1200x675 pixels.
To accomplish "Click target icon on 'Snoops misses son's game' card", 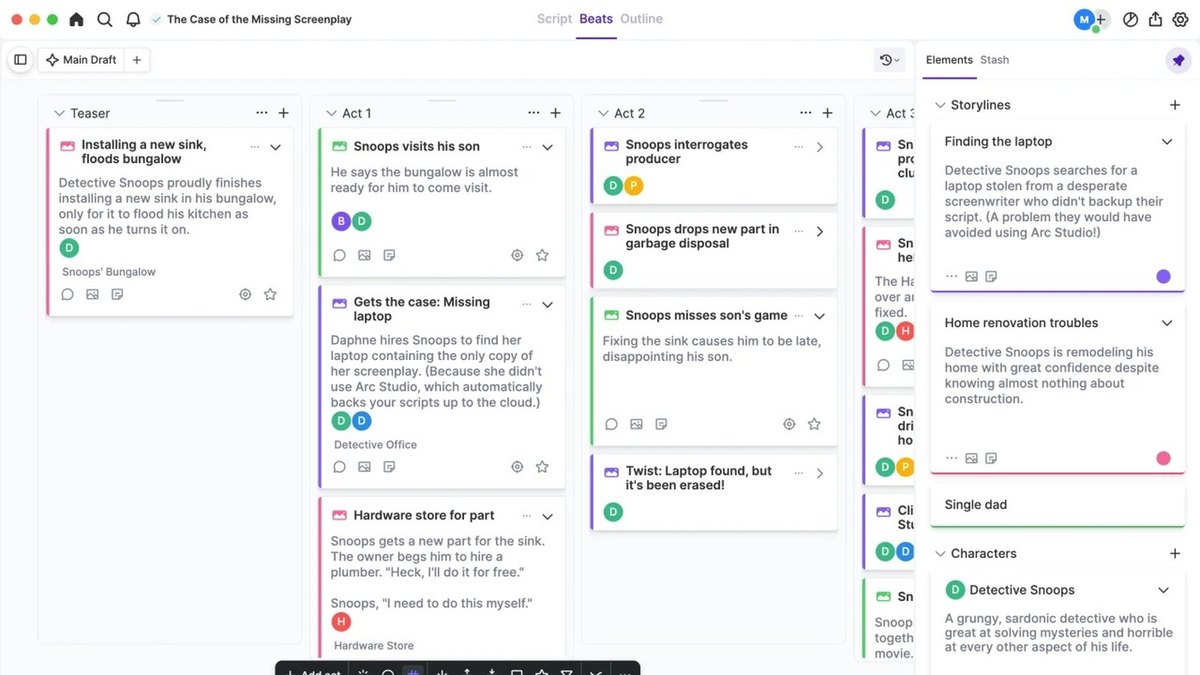I will (789, 424).
